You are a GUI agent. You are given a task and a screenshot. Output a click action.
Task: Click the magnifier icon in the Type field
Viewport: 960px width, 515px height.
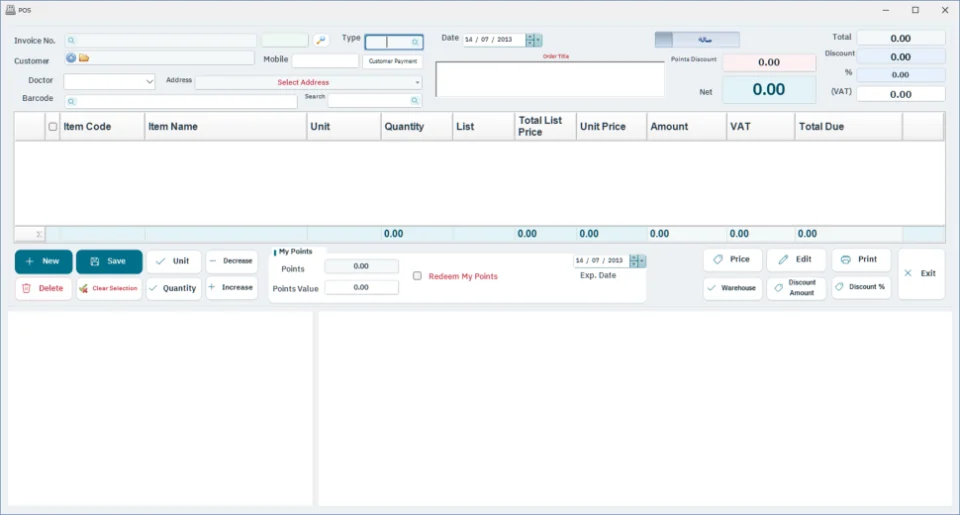coord(415,42)
